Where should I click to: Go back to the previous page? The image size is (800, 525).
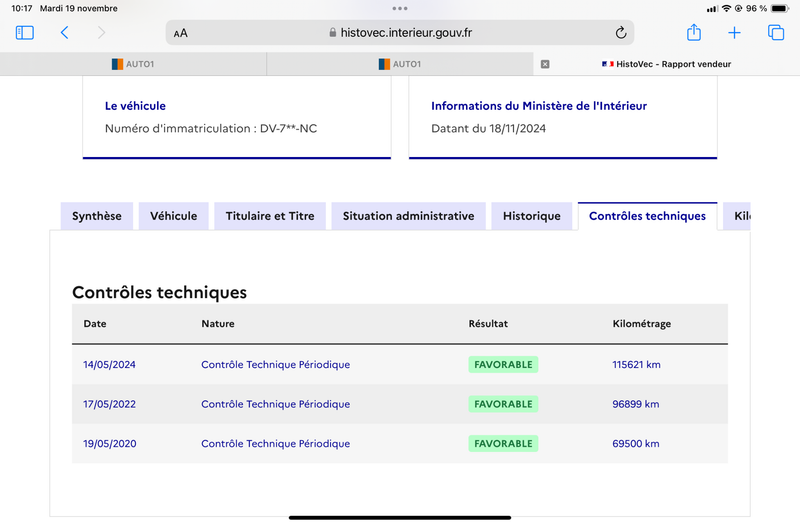64,33
